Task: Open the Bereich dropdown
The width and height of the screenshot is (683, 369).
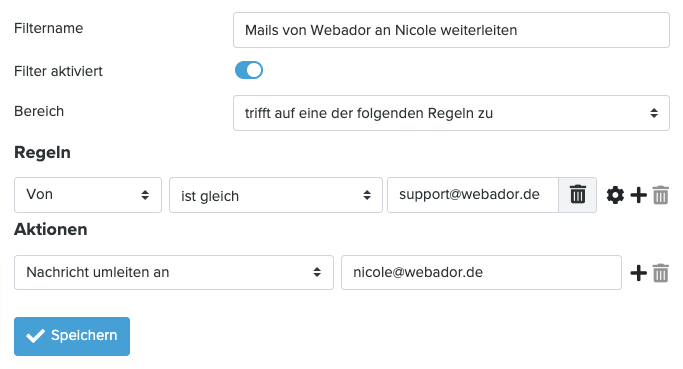Action: tap(451, 113)
